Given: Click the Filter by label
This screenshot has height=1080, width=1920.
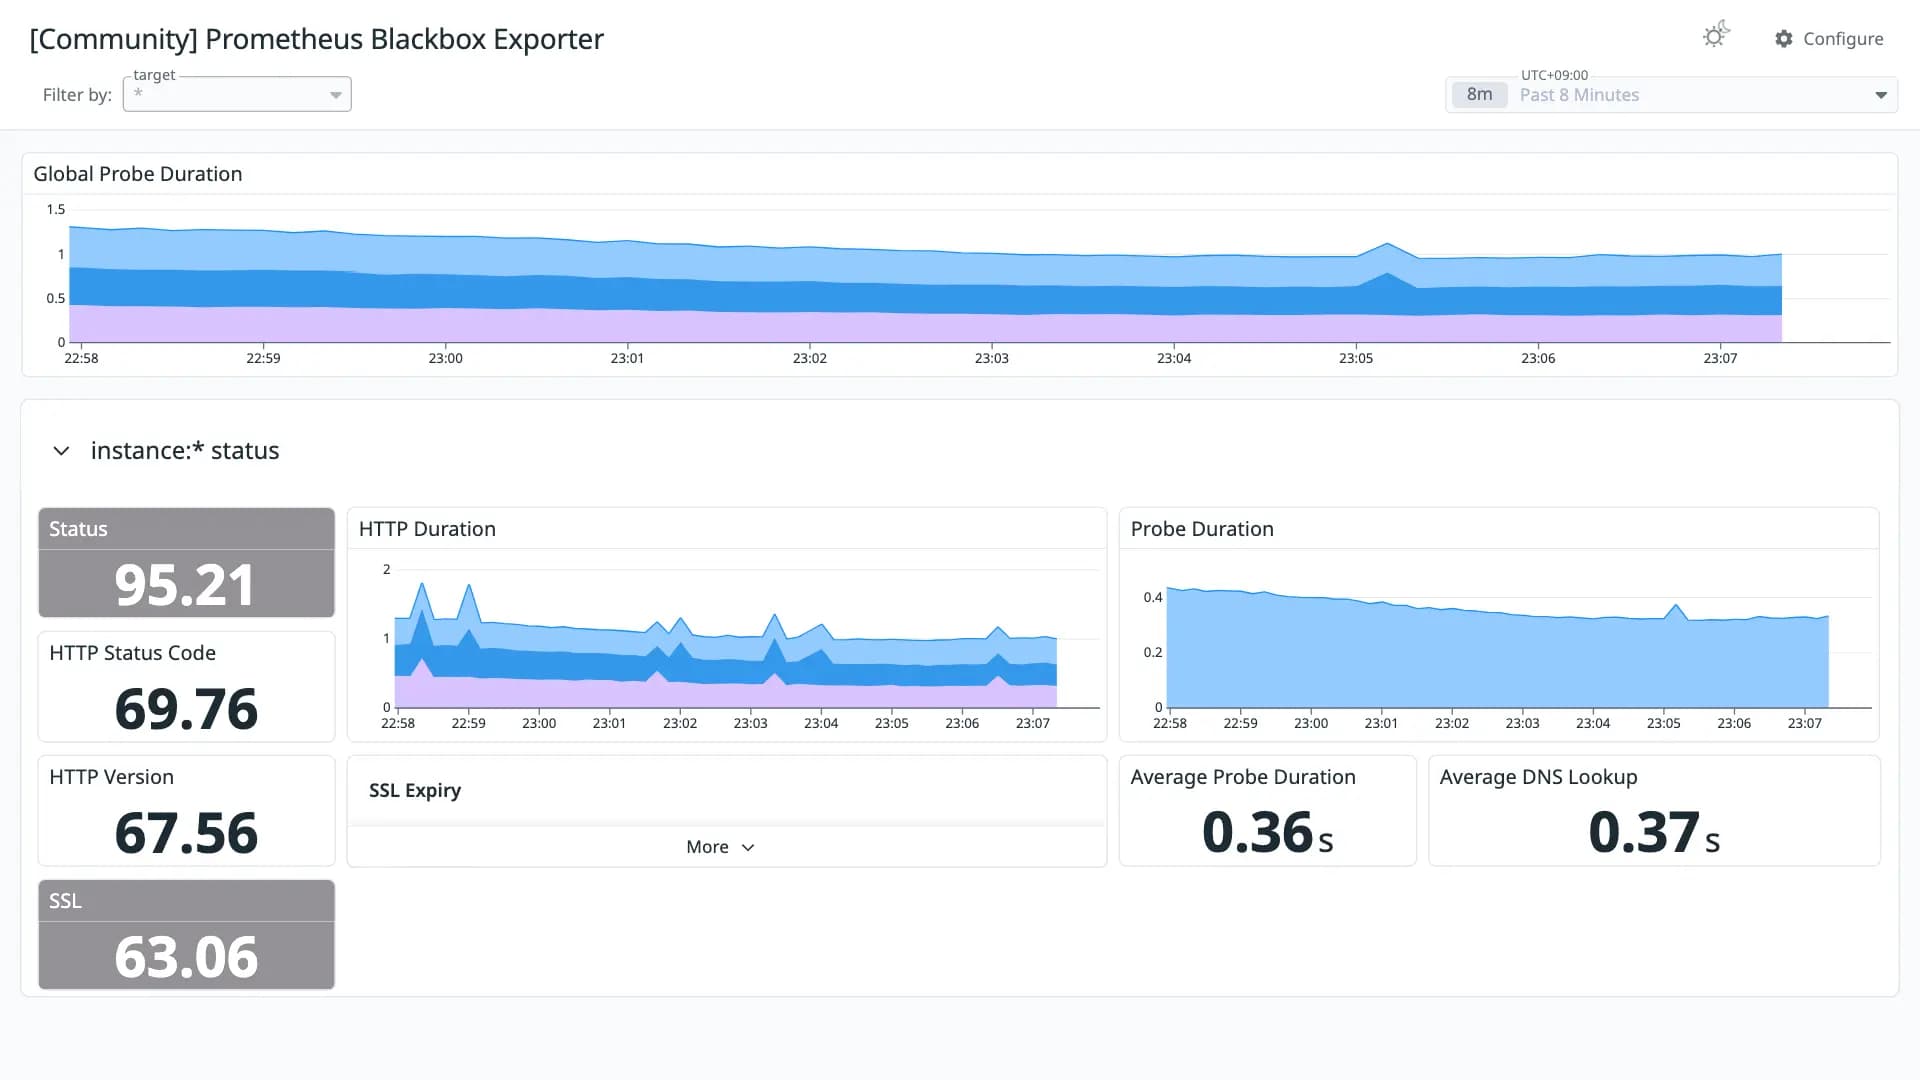Looking at the screenshot, I should tap(77, 95).
